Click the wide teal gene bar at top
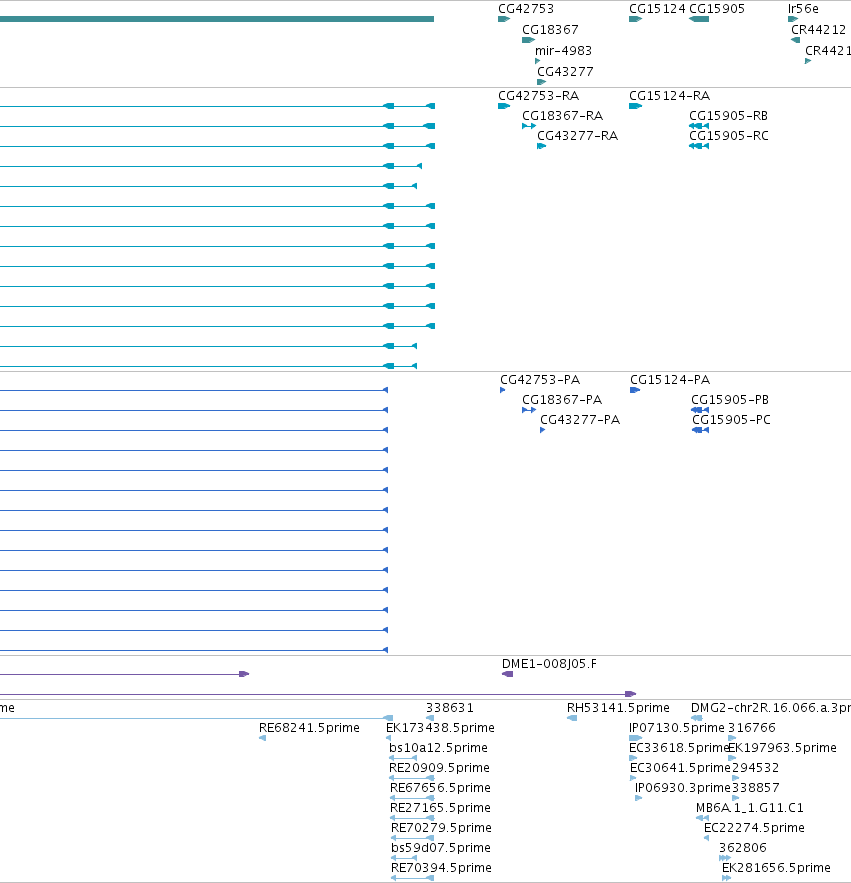Viewport: 851px width, 883px height. (x=217, y=19)
